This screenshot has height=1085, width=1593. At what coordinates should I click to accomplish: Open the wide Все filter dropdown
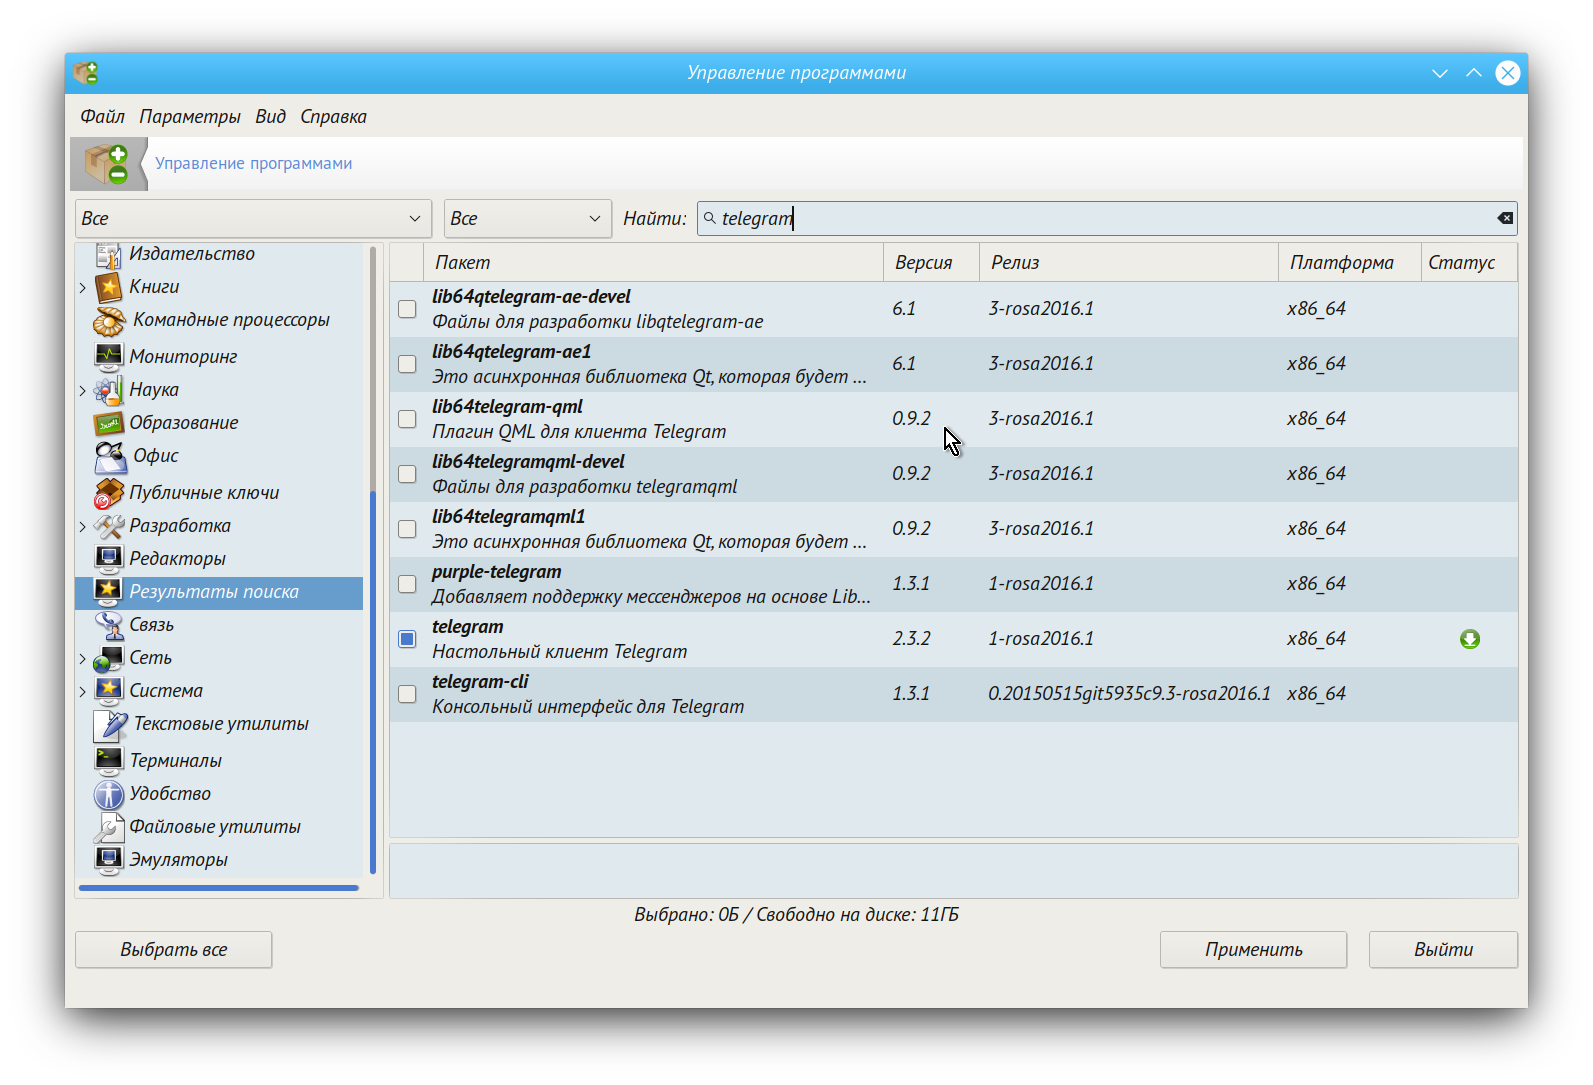[253, 219]
